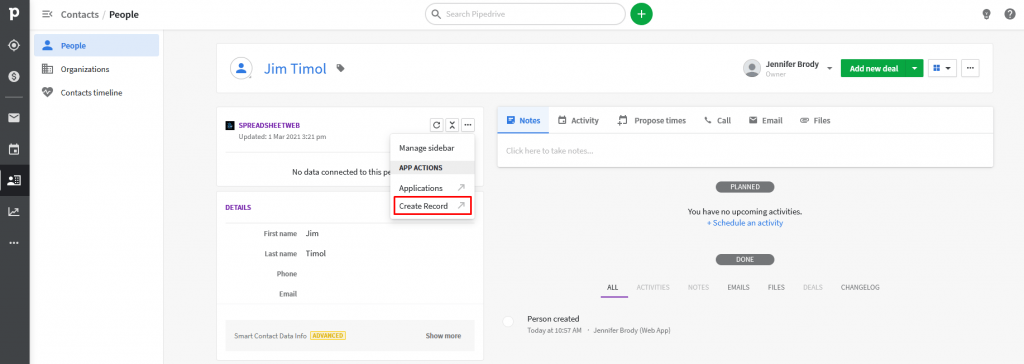Screen dimensions: 1024x364
Task: Switch to the Activity tab
Action: pyautogui.click(x=578, y=120)
